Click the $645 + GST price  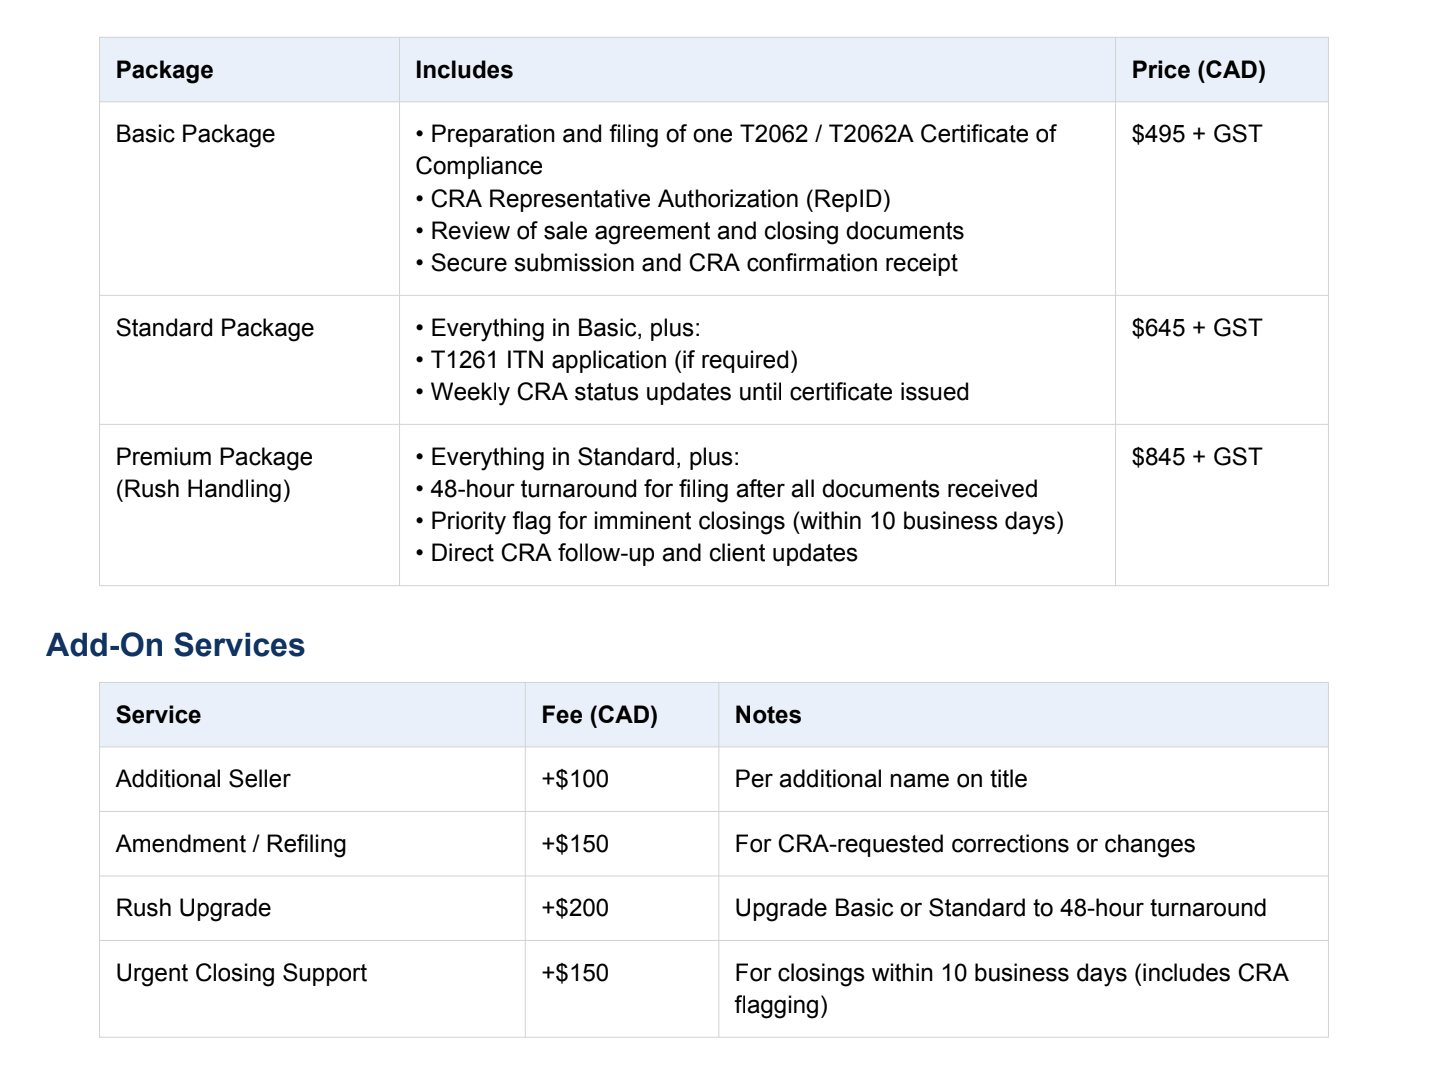(x=1196, y=328)
